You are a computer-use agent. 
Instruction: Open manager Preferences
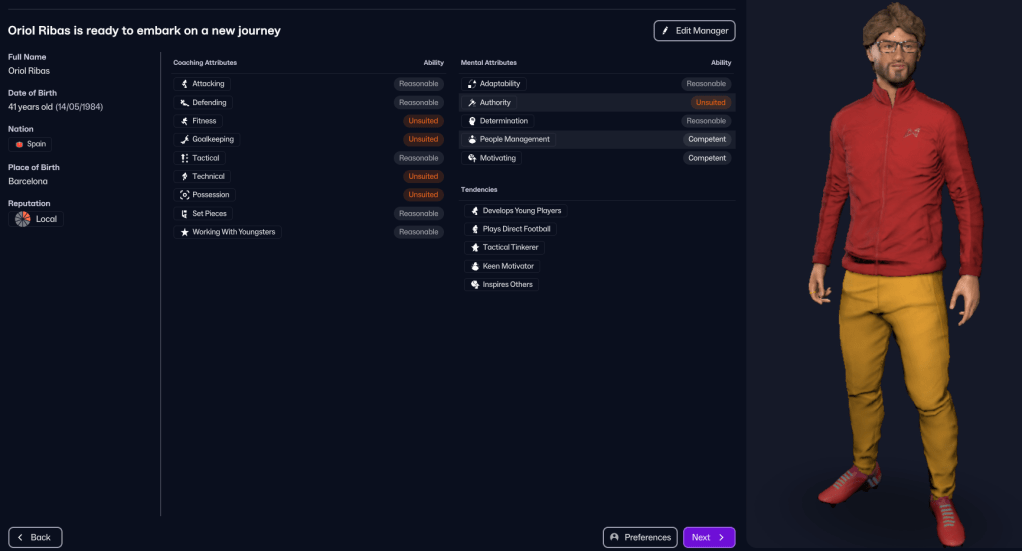[639, 537]
